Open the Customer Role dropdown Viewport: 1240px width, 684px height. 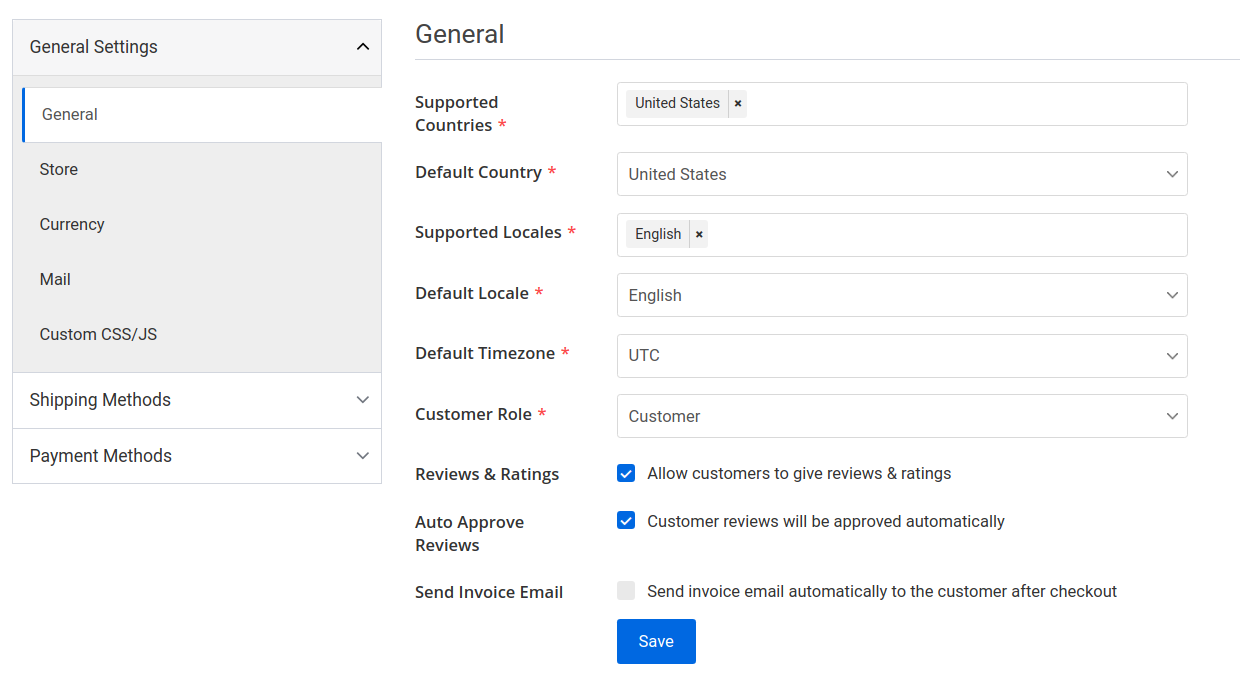[901, 416]
